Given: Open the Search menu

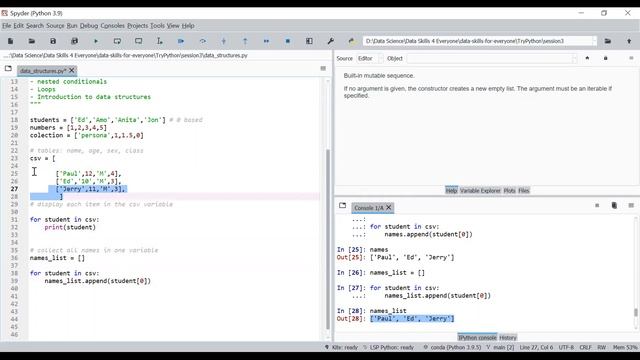Looking at the screenshot, I should coord(35,26).
